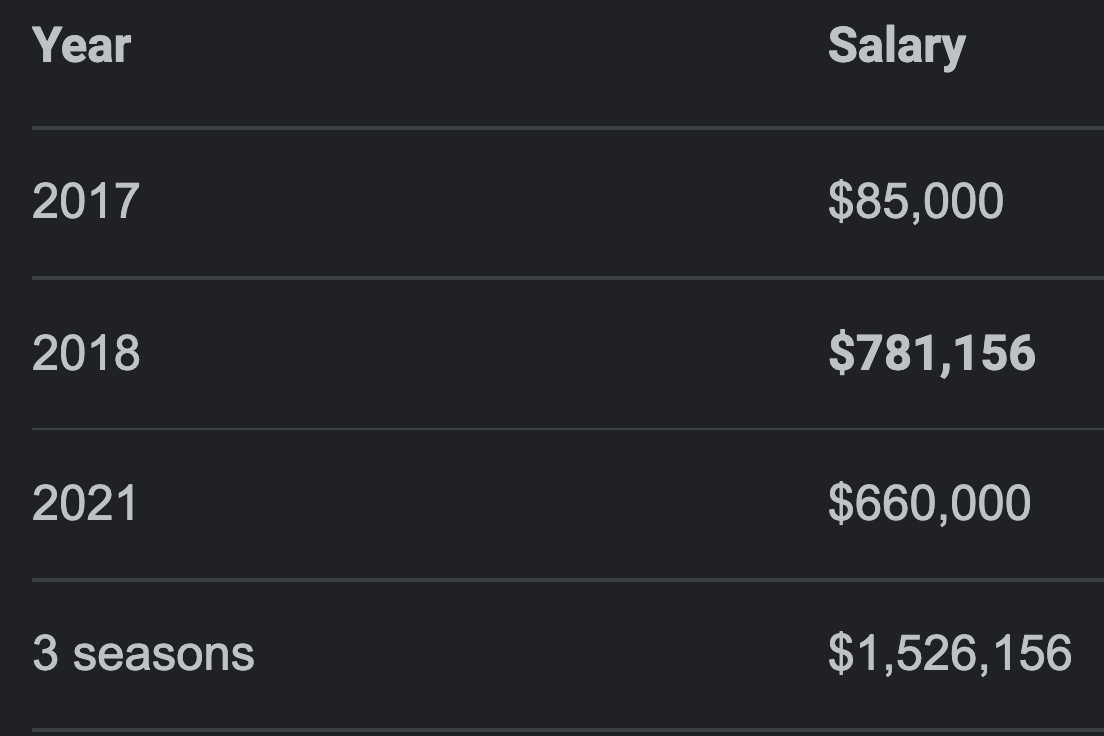
Task: Click the divider between 2018 and 2021 rows
Action: pos(567,429)
